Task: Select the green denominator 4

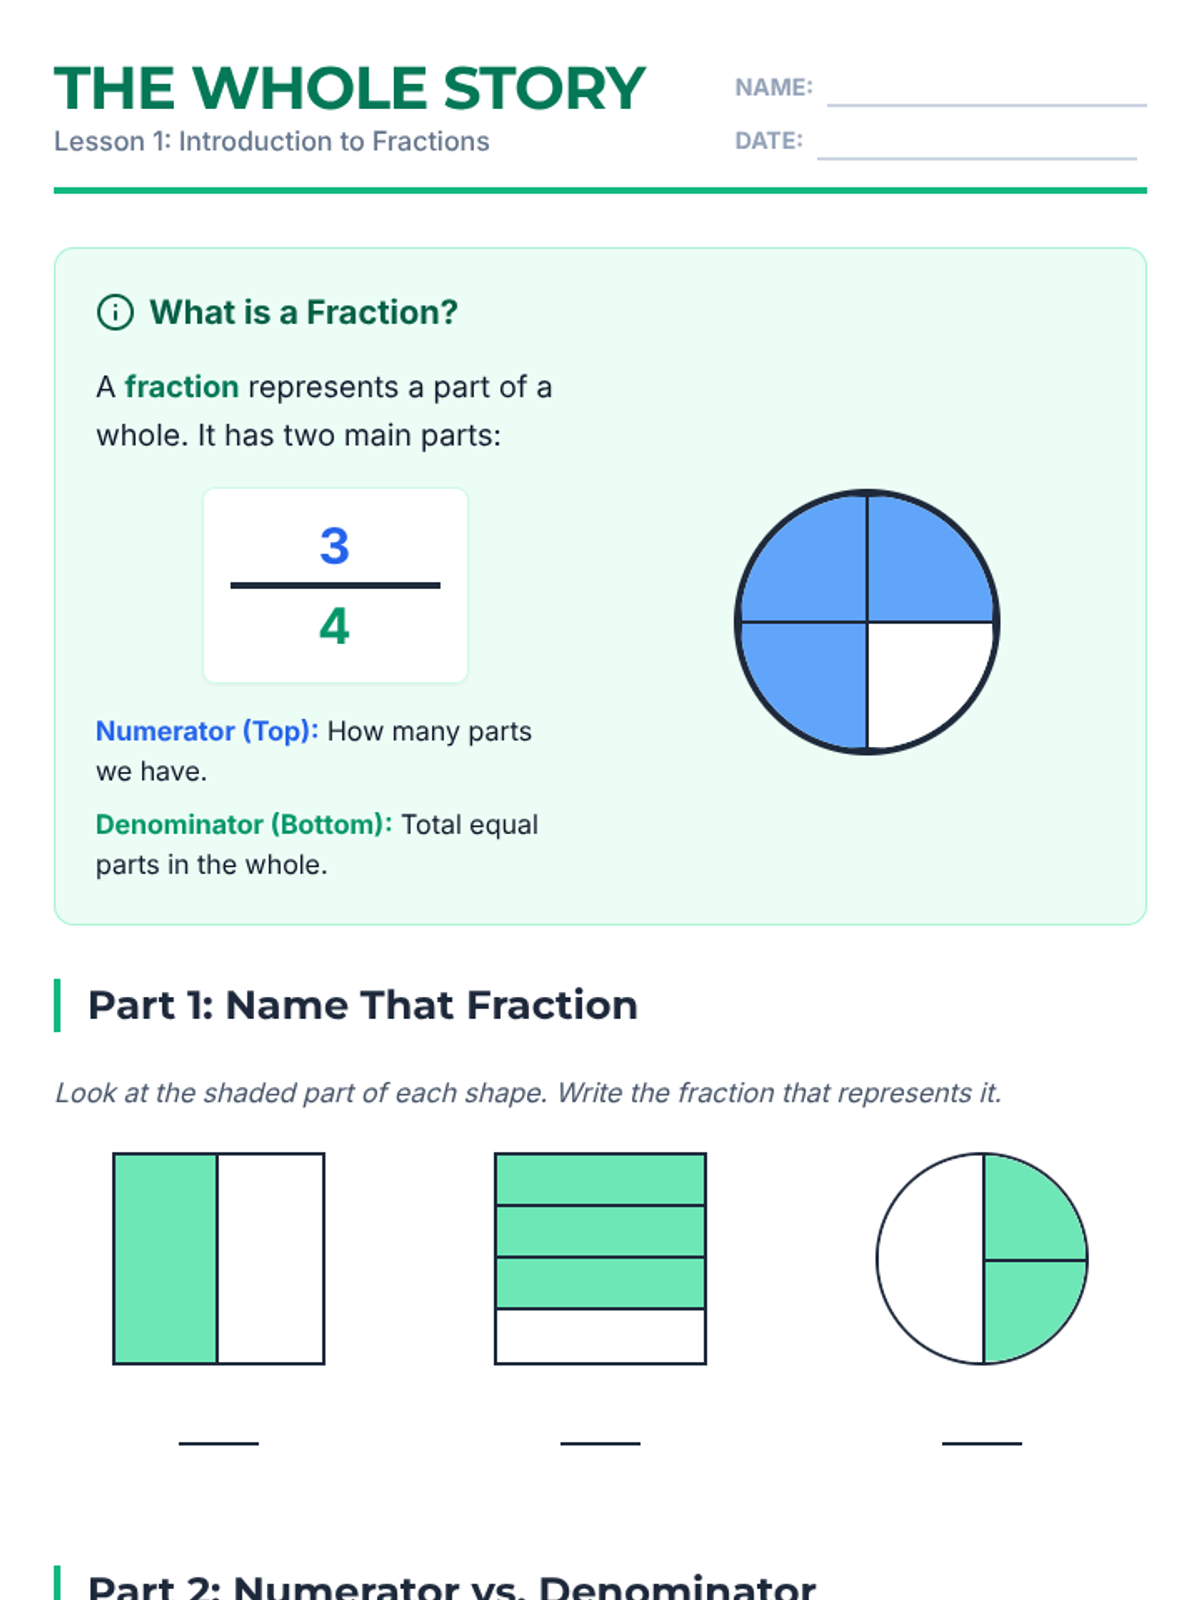Action: coord(334,627)
